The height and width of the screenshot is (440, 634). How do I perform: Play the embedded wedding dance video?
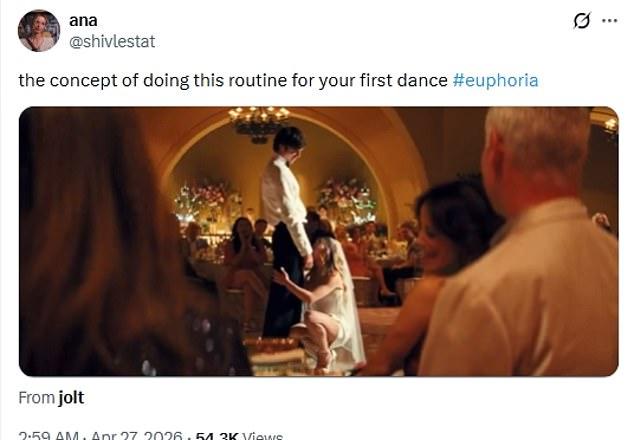(x=318, y=241)
